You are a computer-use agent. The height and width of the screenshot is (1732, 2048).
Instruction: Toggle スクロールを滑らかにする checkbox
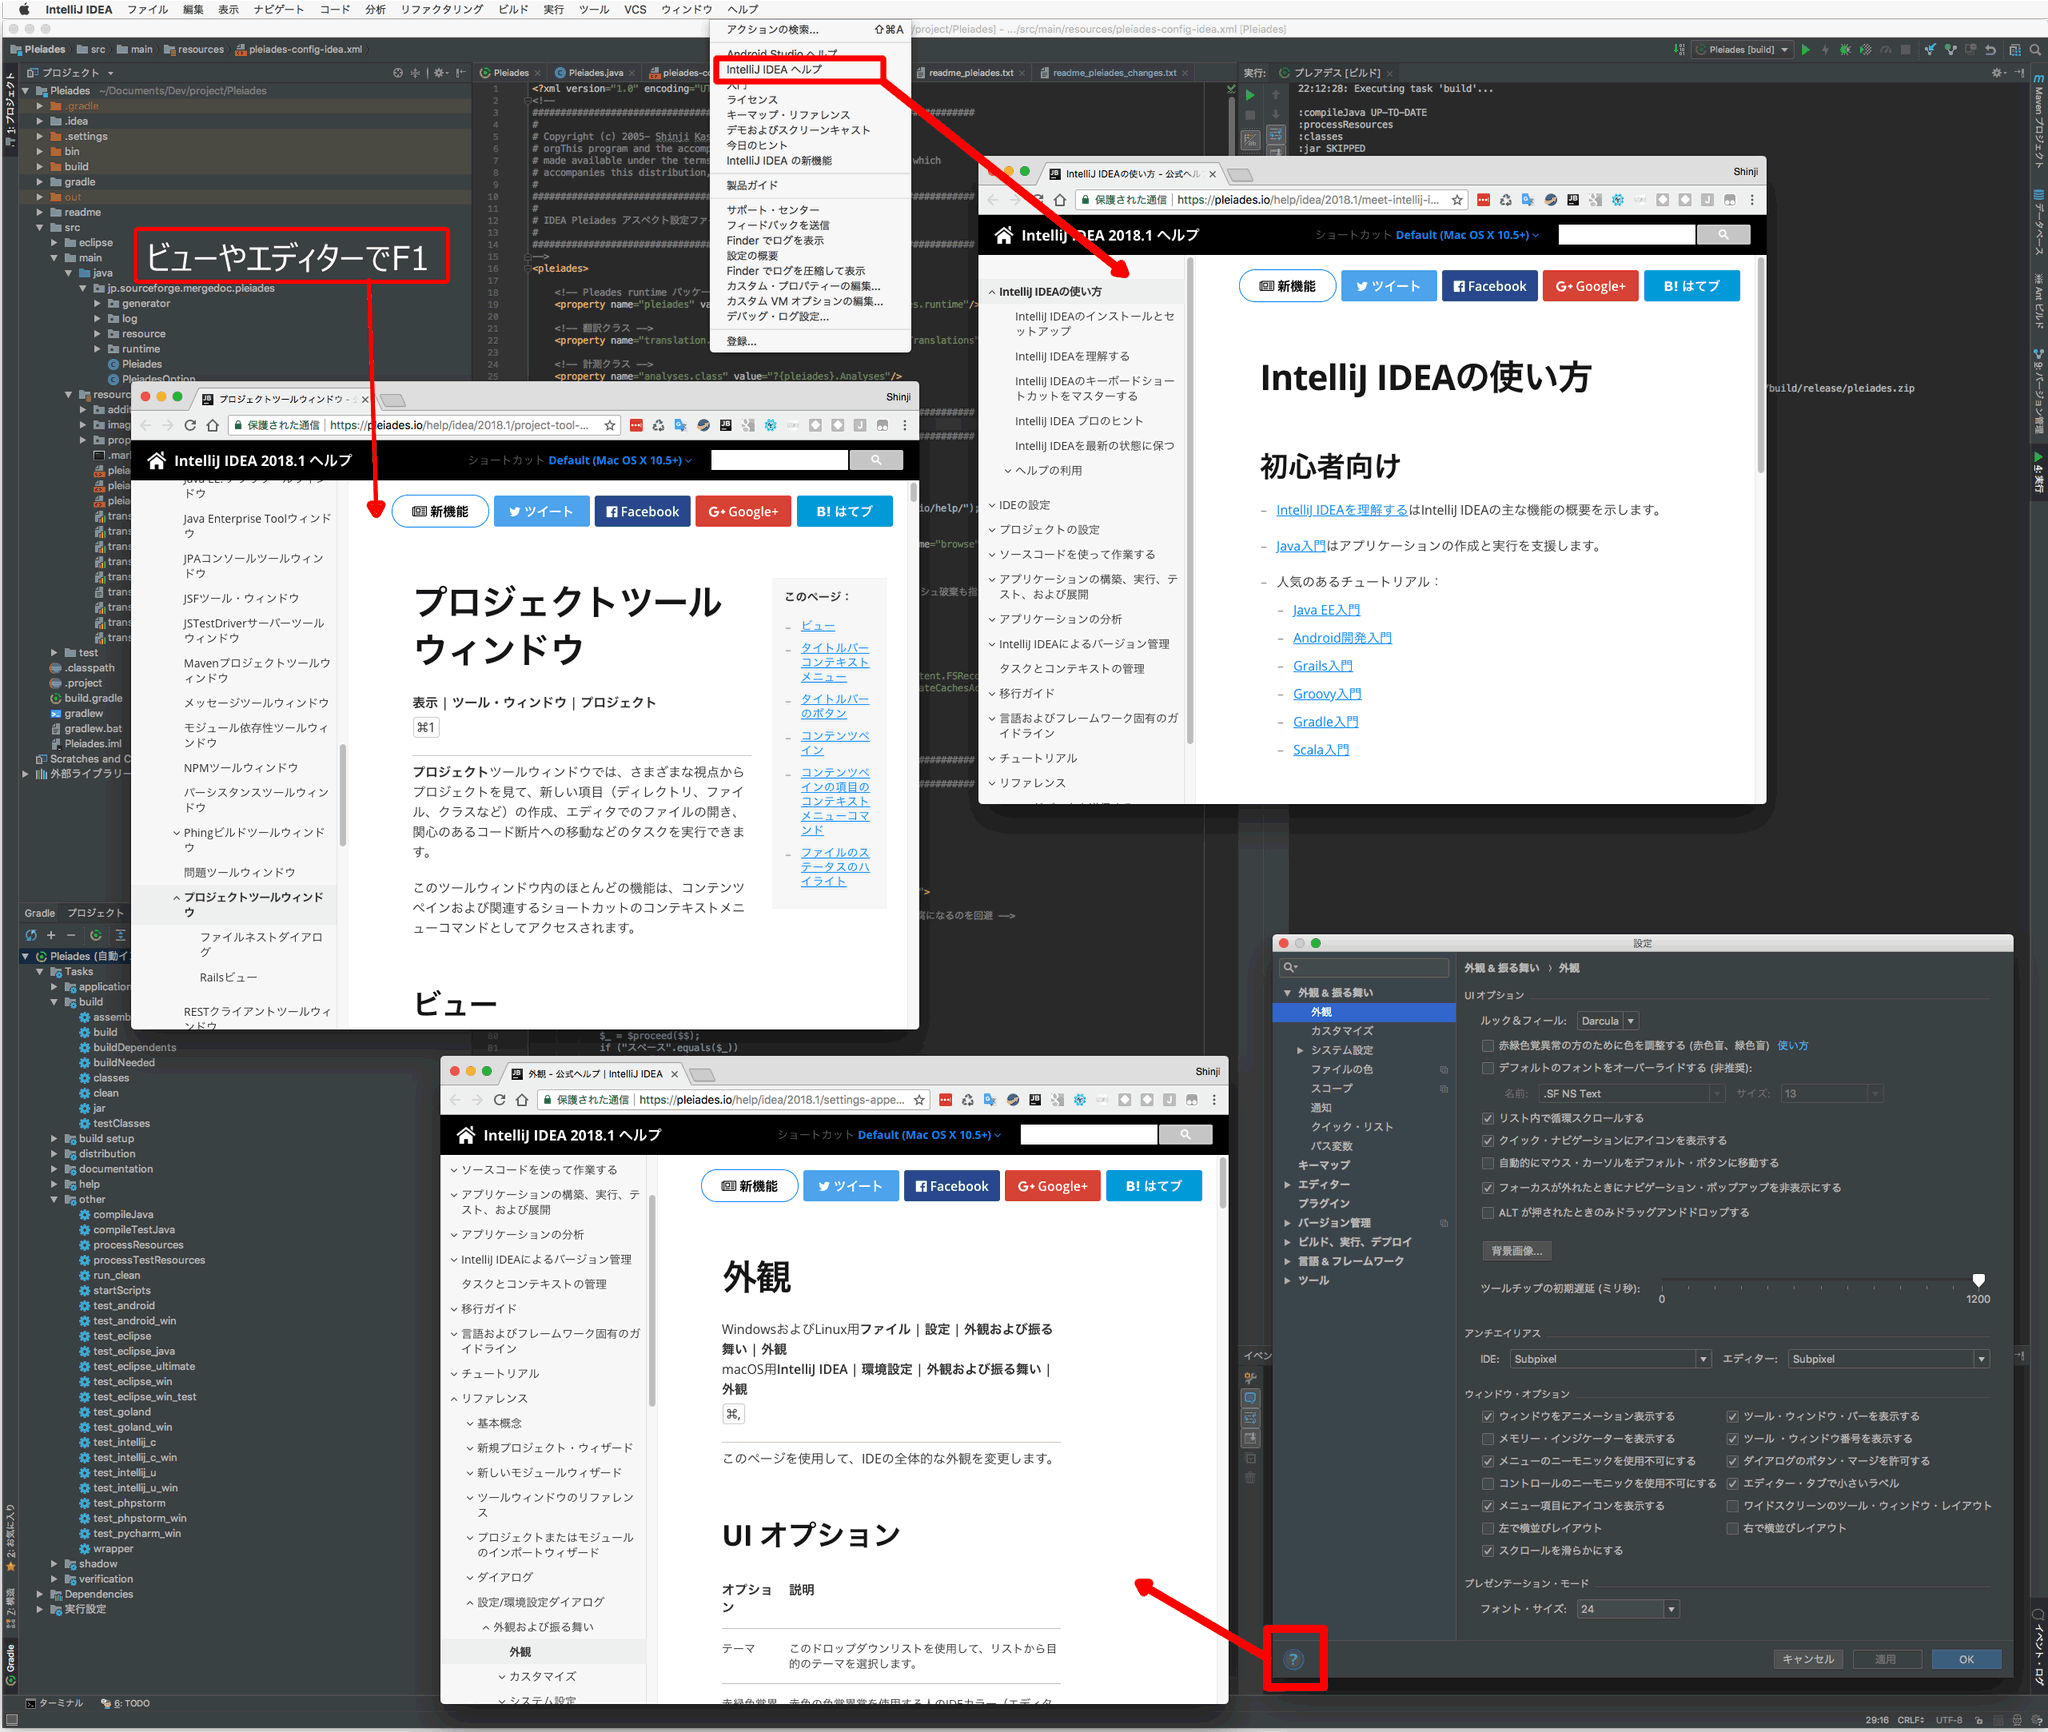[1488, 1550]
